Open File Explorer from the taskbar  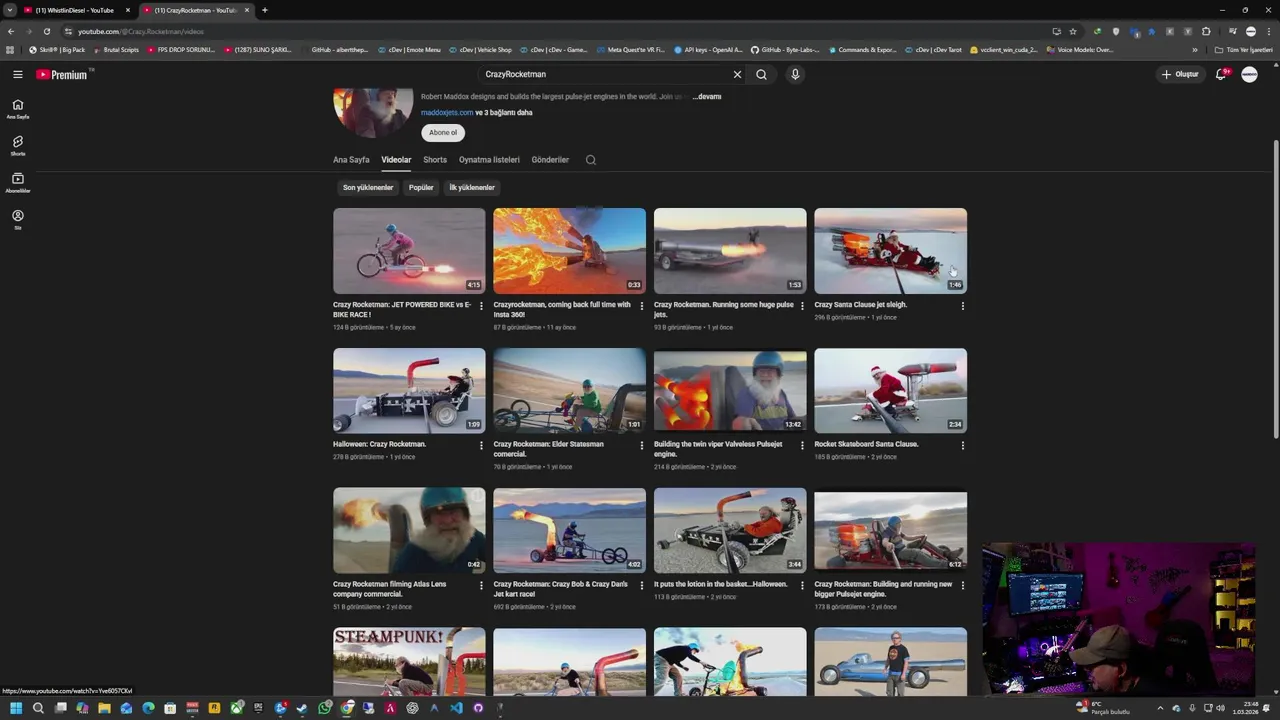(104, 708)
